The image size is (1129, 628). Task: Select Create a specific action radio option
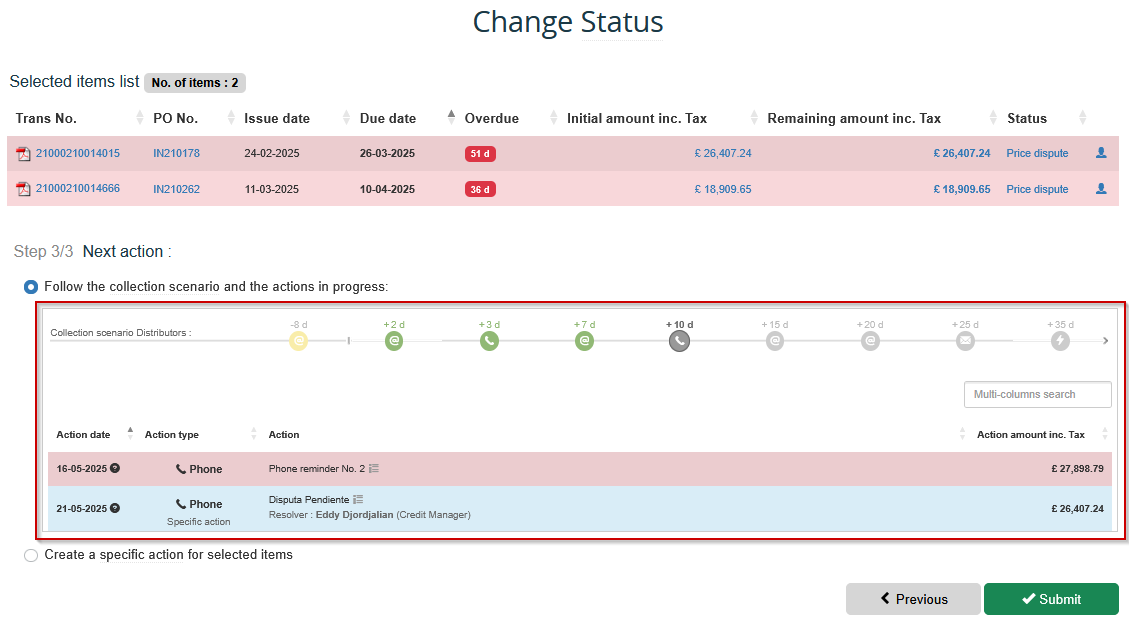[31, 555]
